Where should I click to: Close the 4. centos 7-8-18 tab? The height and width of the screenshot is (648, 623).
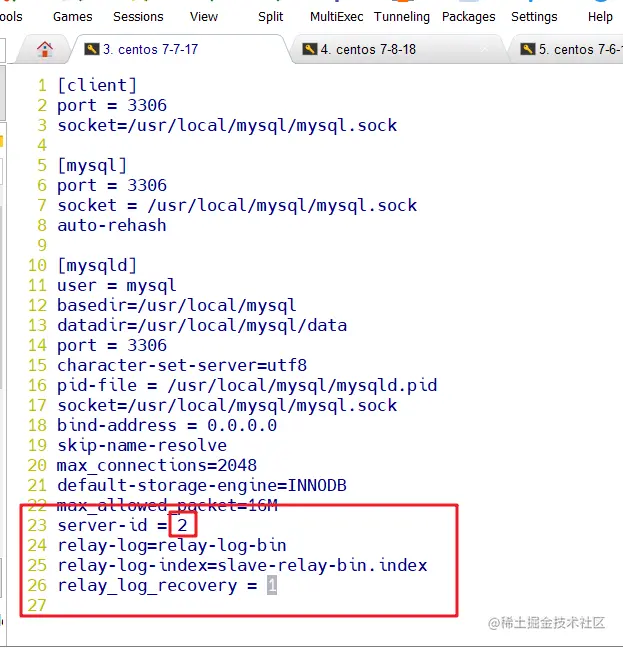[485, 50]
